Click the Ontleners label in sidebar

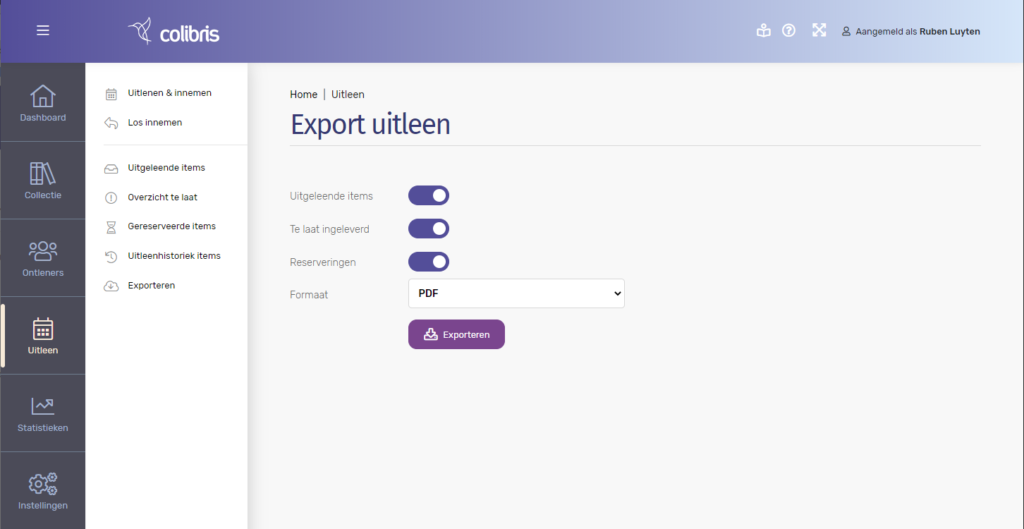pos(43,272)
